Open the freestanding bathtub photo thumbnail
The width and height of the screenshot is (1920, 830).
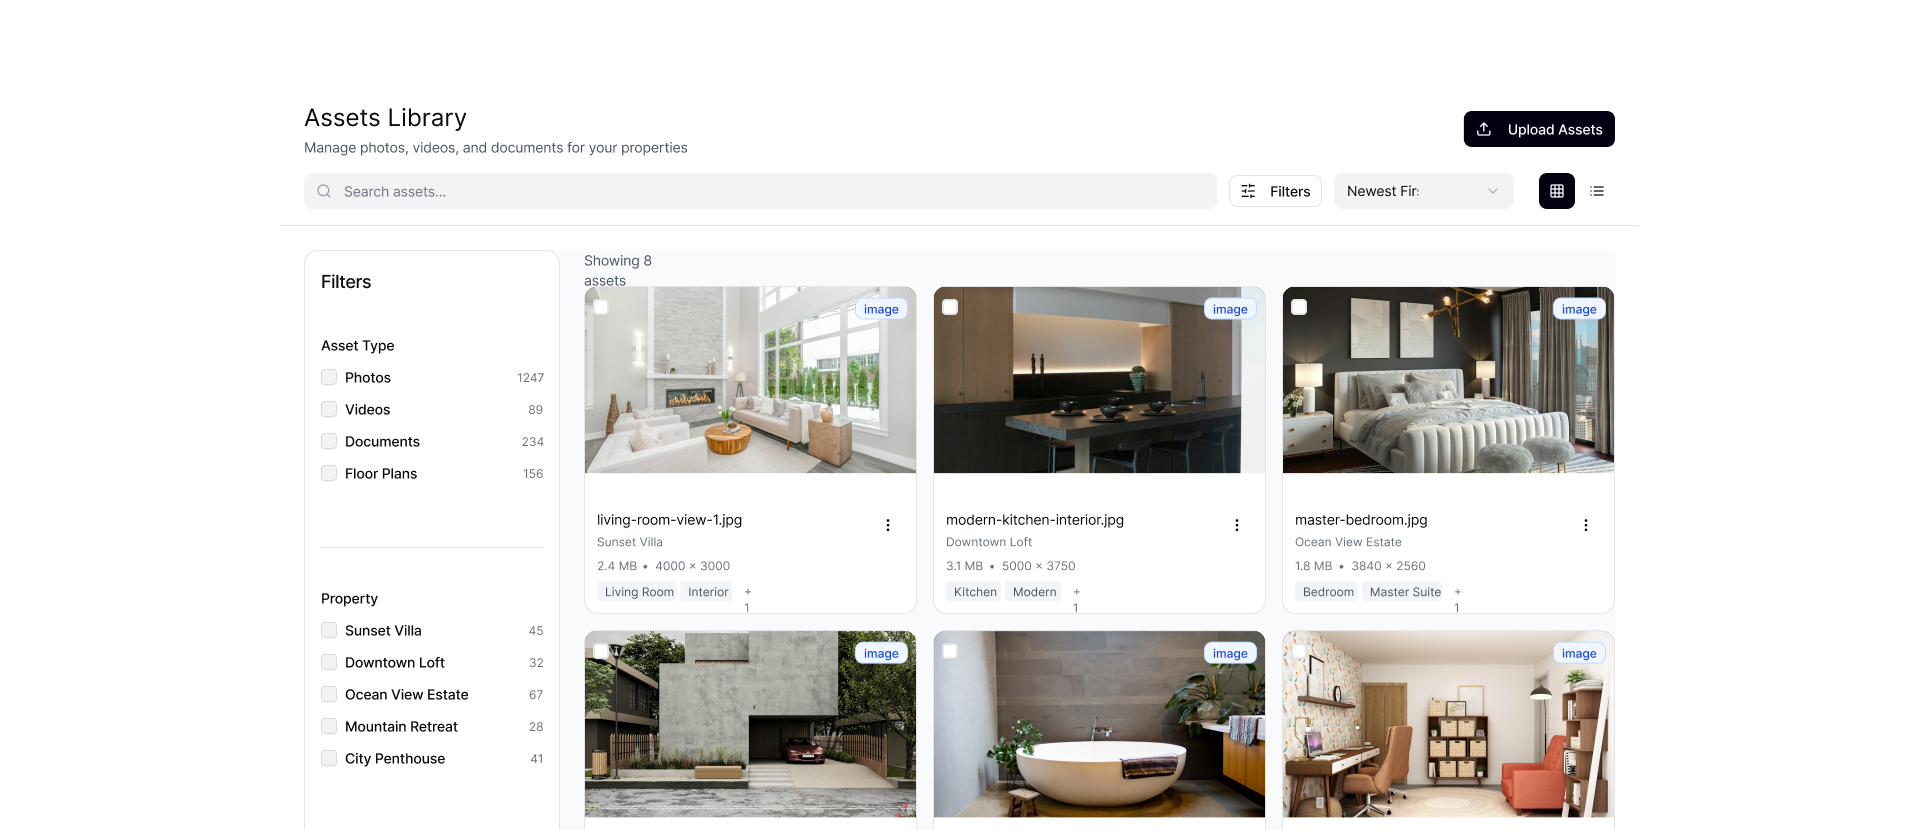pos(1099,724)
